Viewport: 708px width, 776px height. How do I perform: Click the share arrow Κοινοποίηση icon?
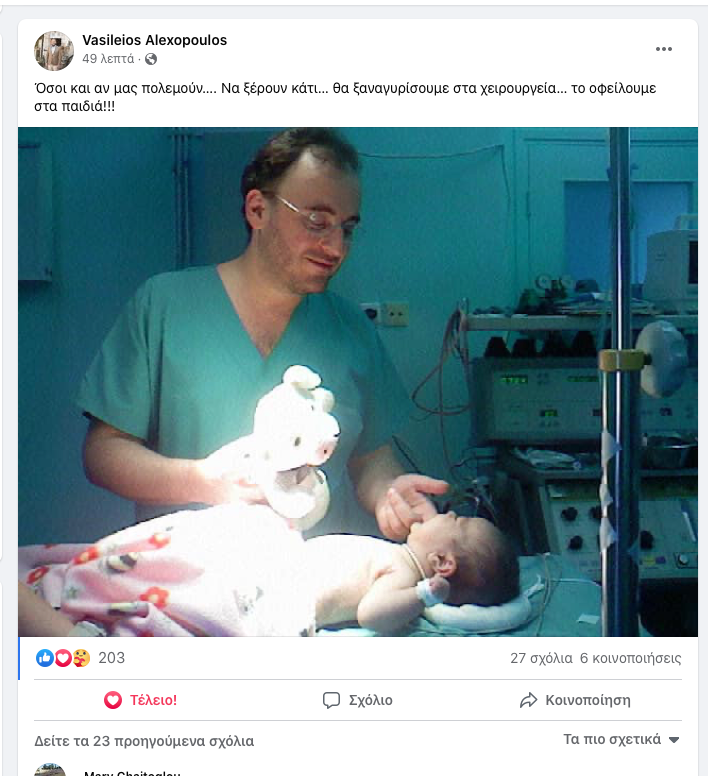[x=529, y=700]
